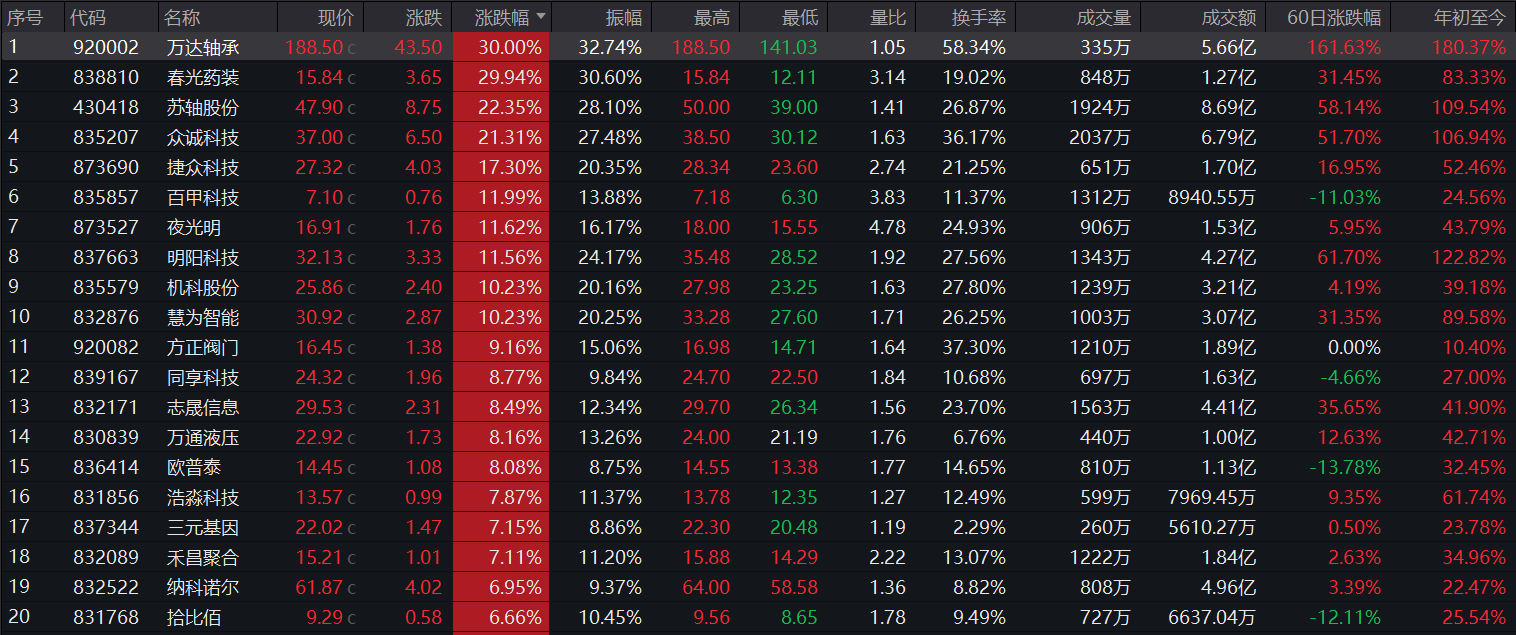Click stock code 835857
The height and width of the screenshot is (635, 1516).
[x=106, y=197]
